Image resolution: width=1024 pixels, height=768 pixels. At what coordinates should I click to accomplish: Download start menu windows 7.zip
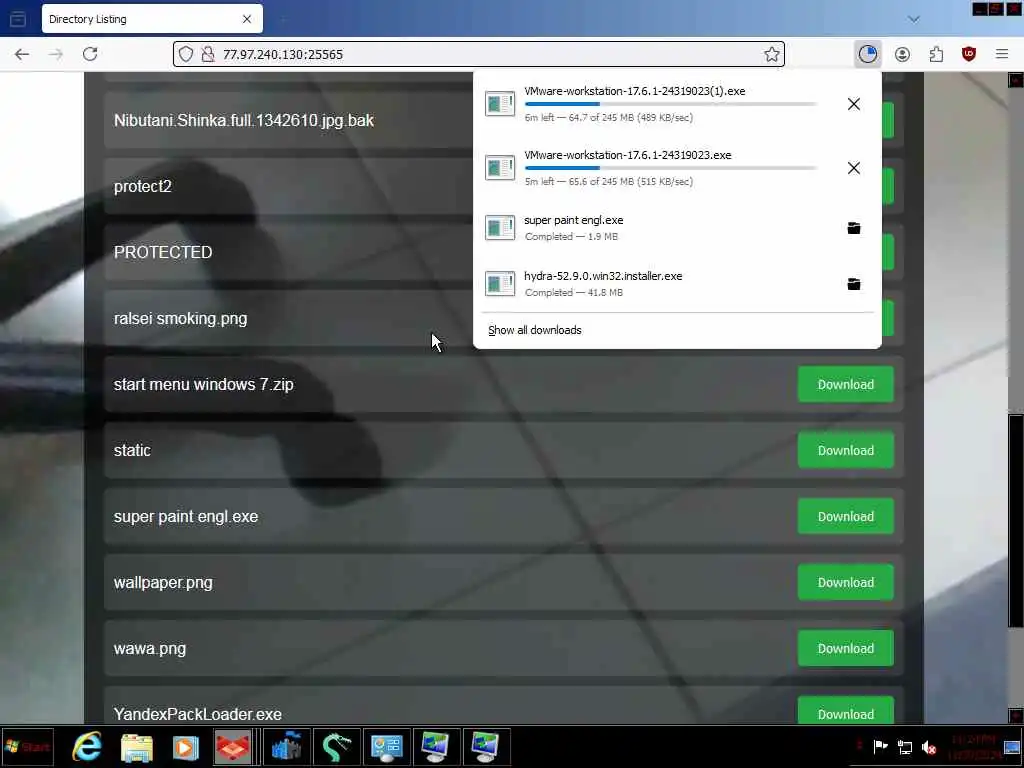pyautogui.click(x=846, y=385)
